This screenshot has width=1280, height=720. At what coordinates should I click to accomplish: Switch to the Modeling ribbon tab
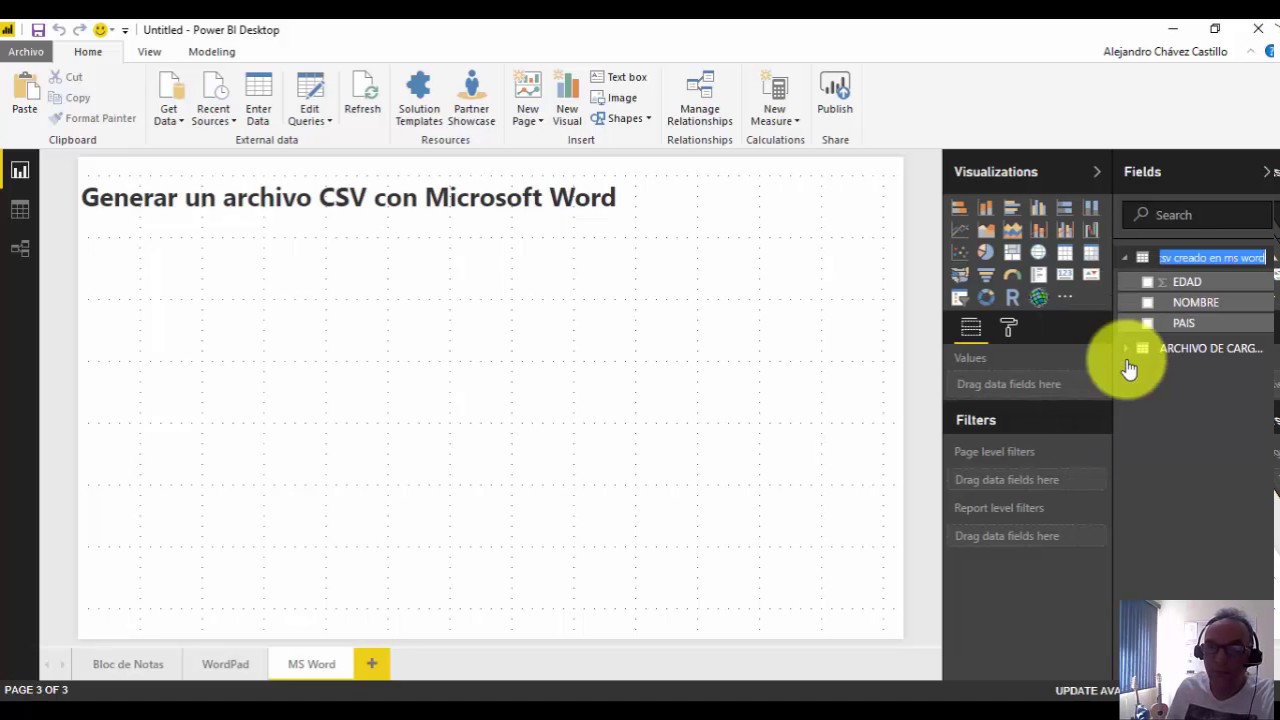click(212, 52)
